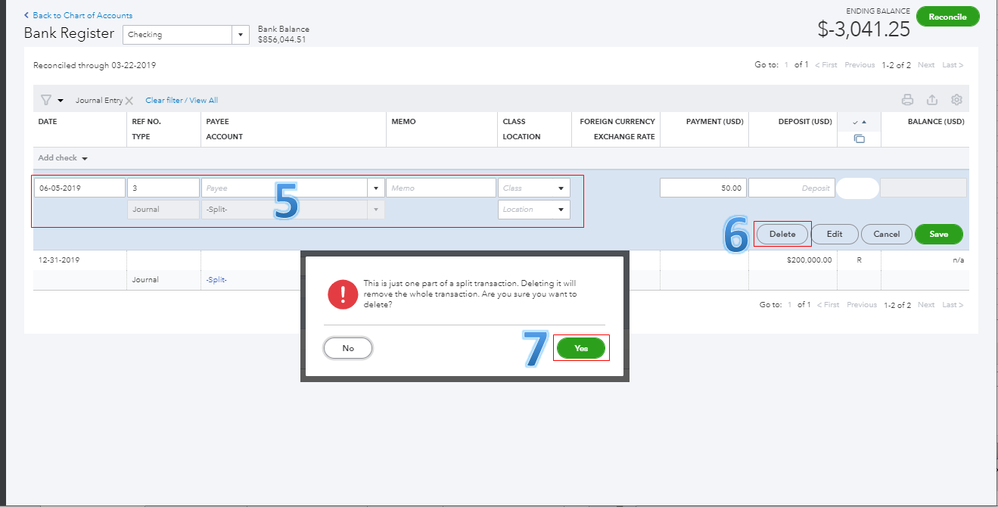998x507 pixels.
Task: Open the filter funnel icon
Action: pos(46,100)
